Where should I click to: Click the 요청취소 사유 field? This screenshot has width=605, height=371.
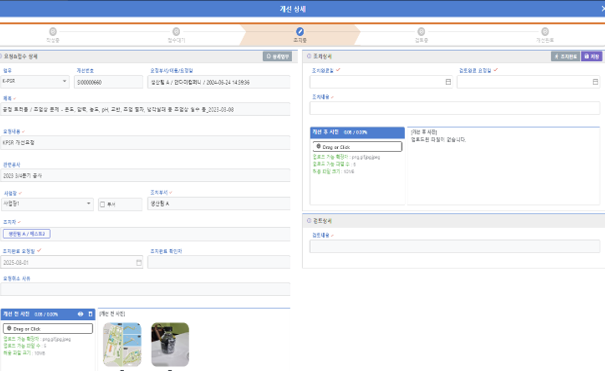145,289
